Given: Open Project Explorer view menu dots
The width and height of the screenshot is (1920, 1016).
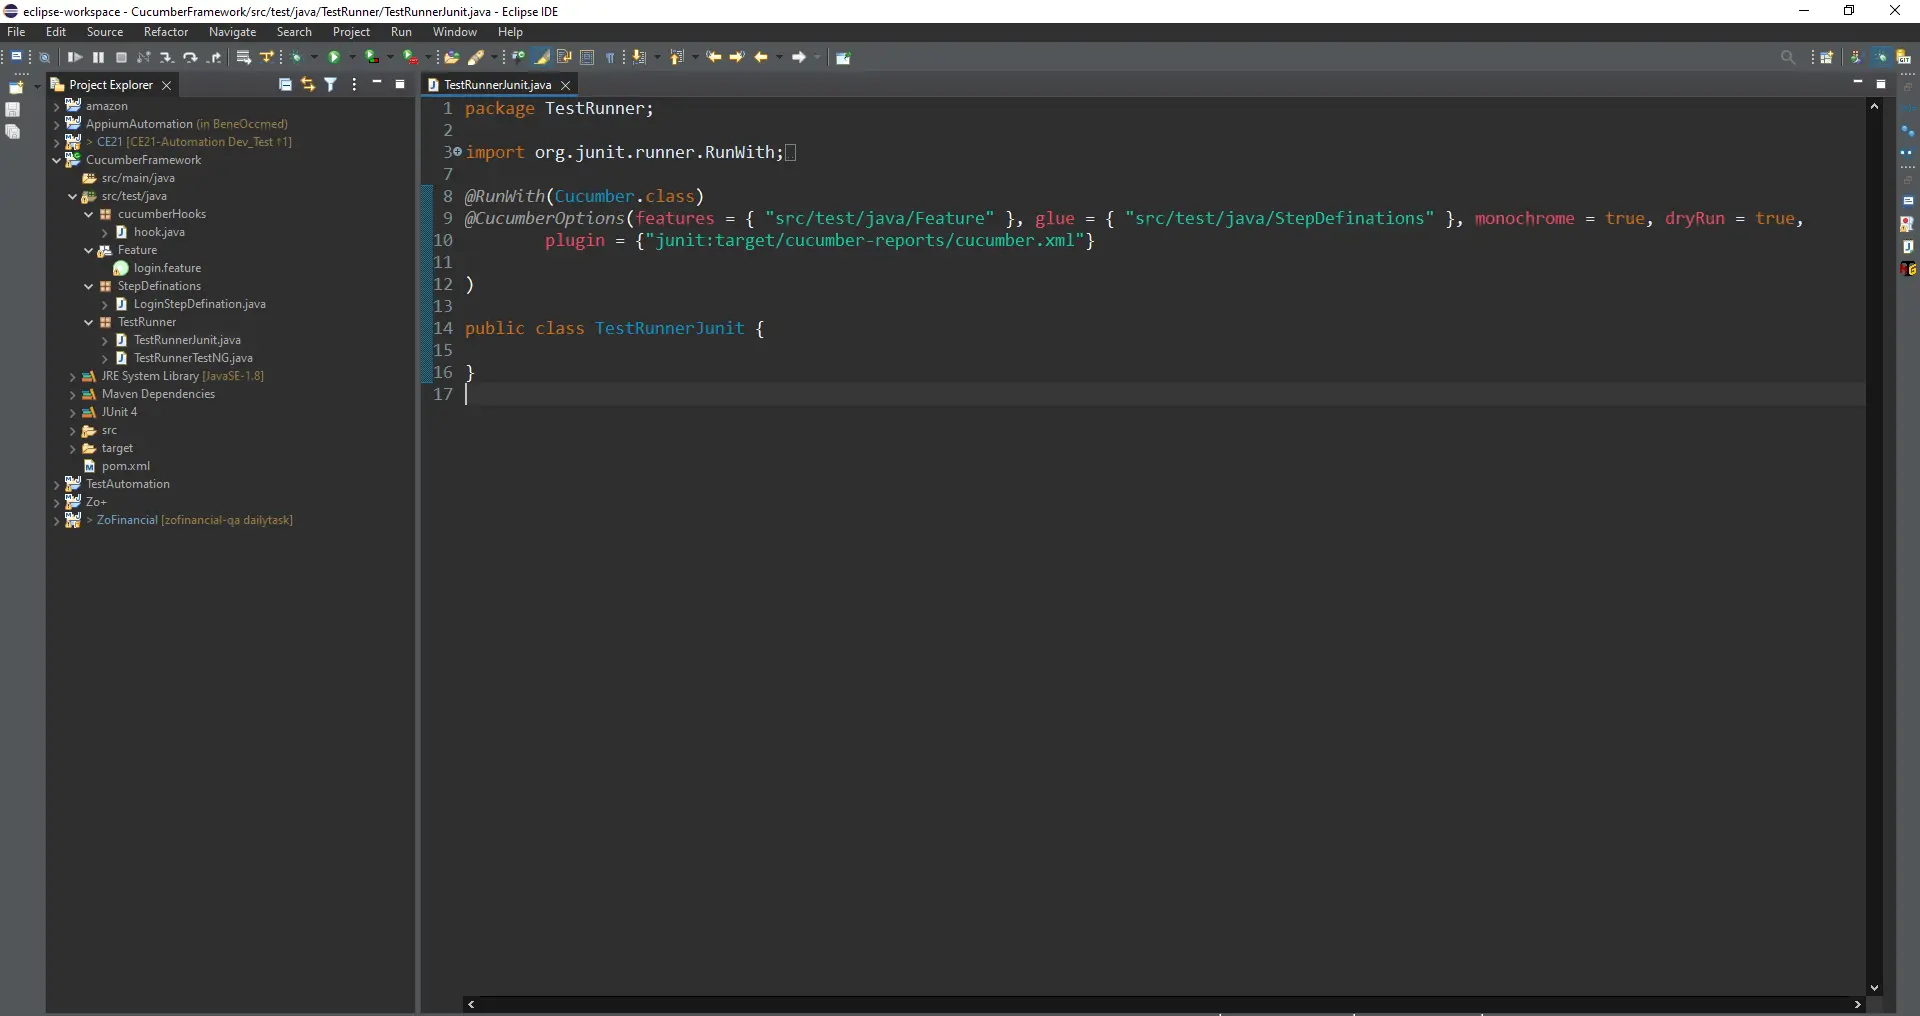Looking at the screenshot, I should click(x=355, y=85).
